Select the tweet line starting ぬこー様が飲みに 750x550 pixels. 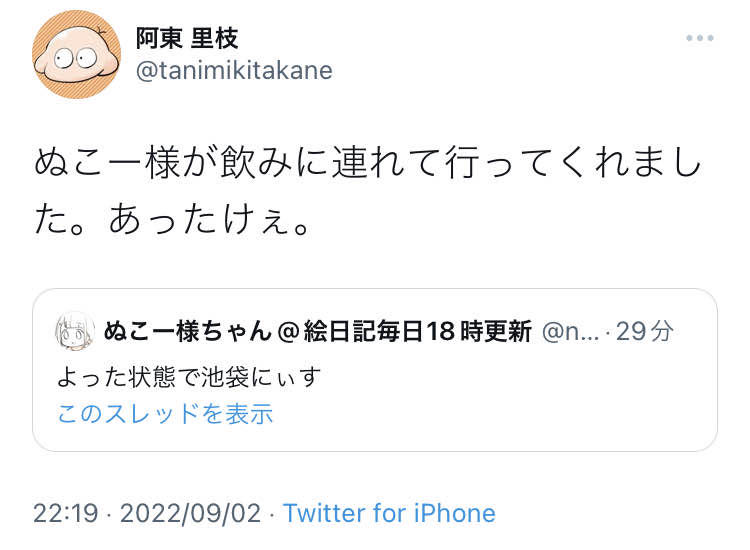point(367,163)
